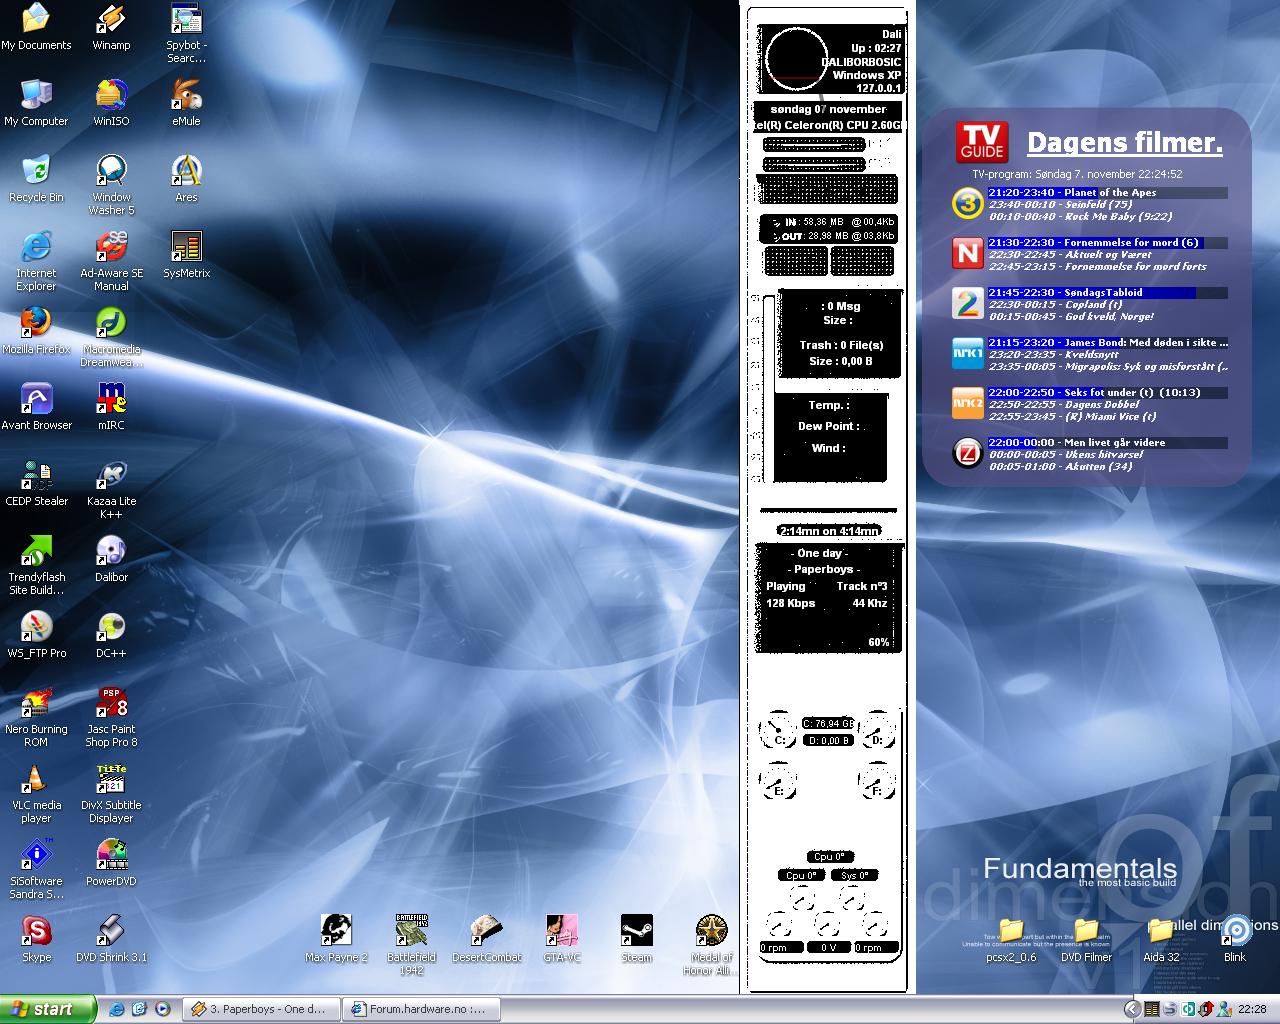Click the red arrow tray icon

1206,1009
